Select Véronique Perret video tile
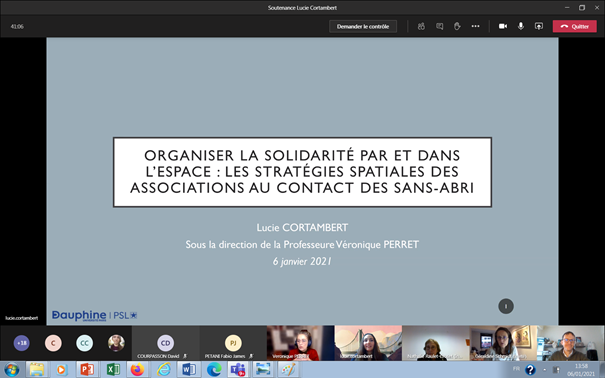The width and height of the screenshot is (605, 378). click(x=301, y=343)
